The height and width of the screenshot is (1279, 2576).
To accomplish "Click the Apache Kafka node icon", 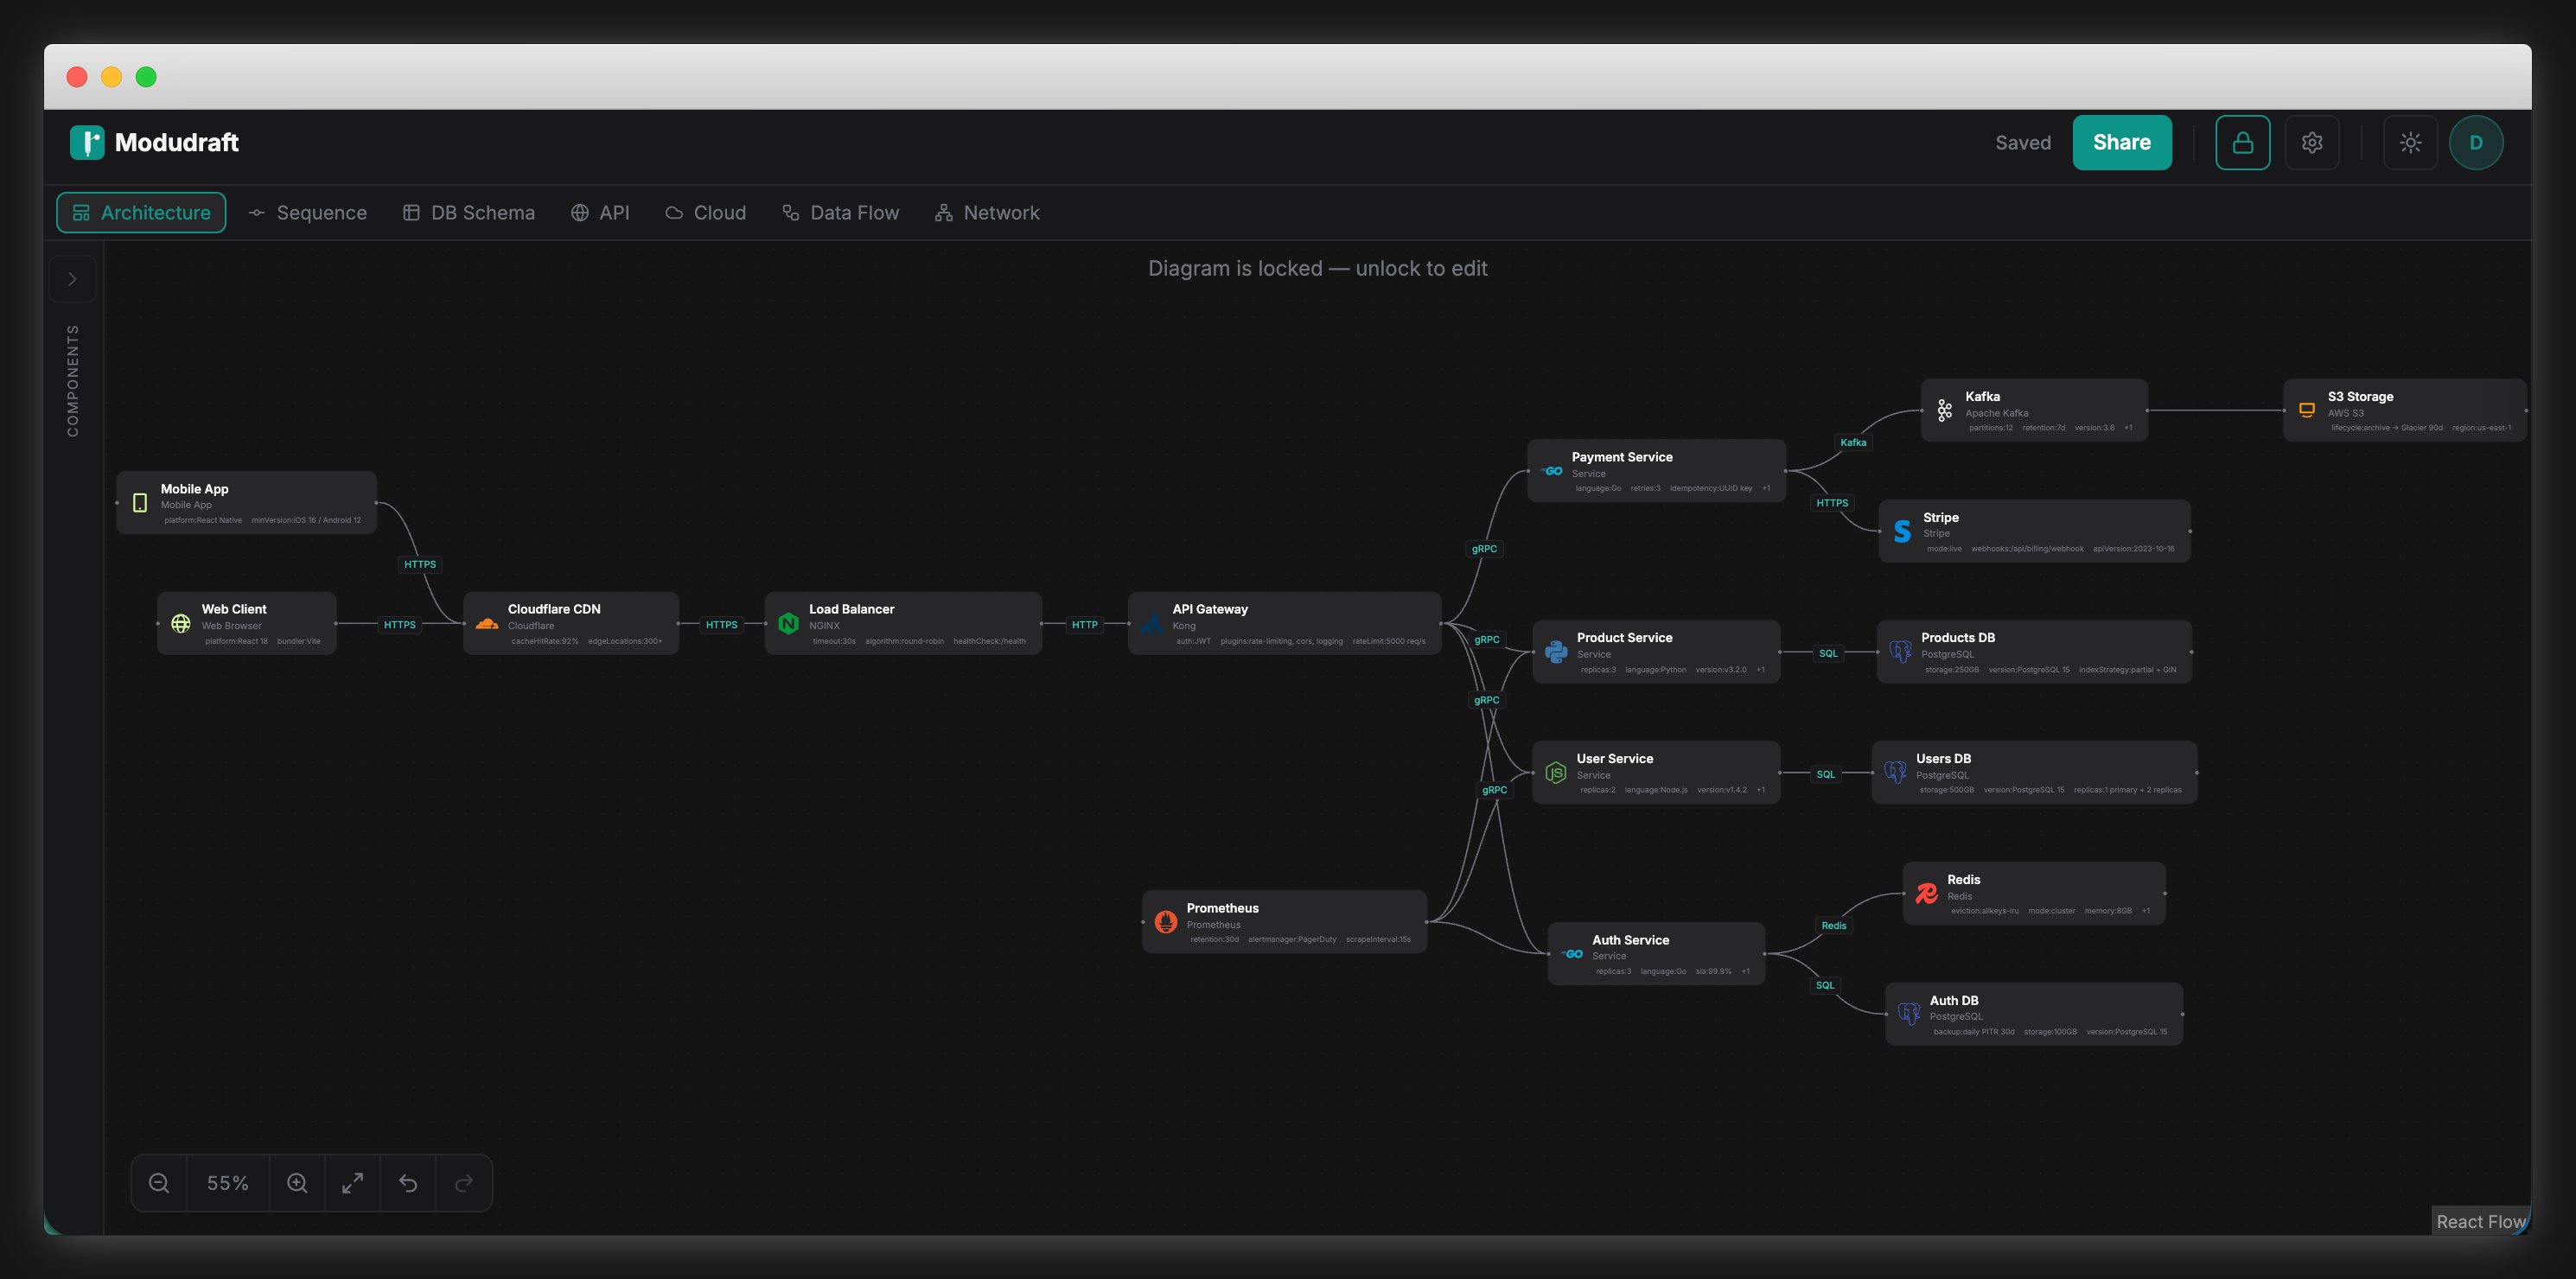I will coord(1944,410).
